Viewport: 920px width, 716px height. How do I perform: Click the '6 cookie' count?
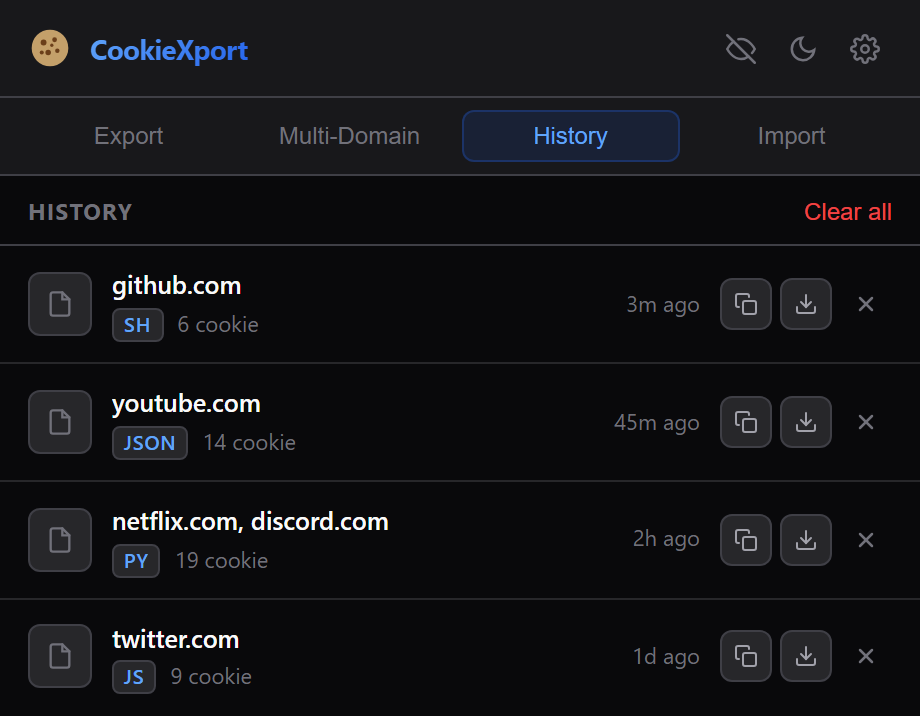(x=218, y=325)
